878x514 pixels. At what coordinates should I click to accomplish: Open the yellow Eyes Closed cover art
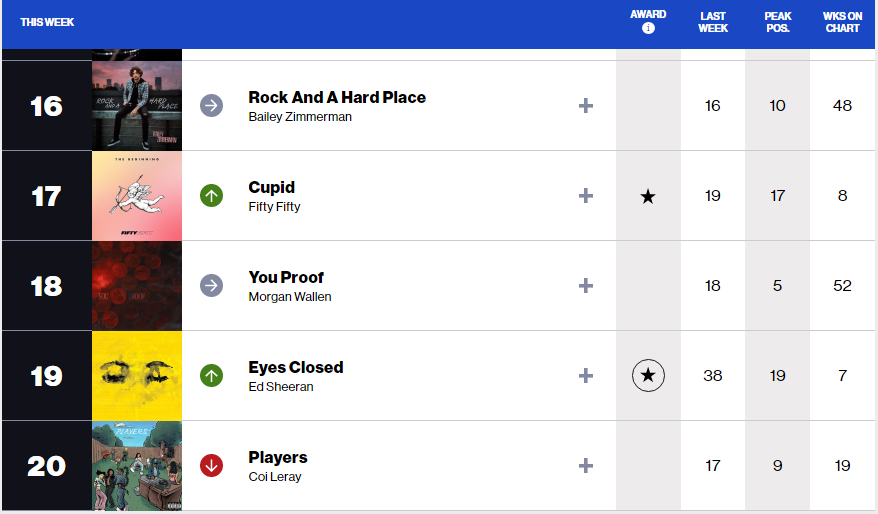click(137, 376)
